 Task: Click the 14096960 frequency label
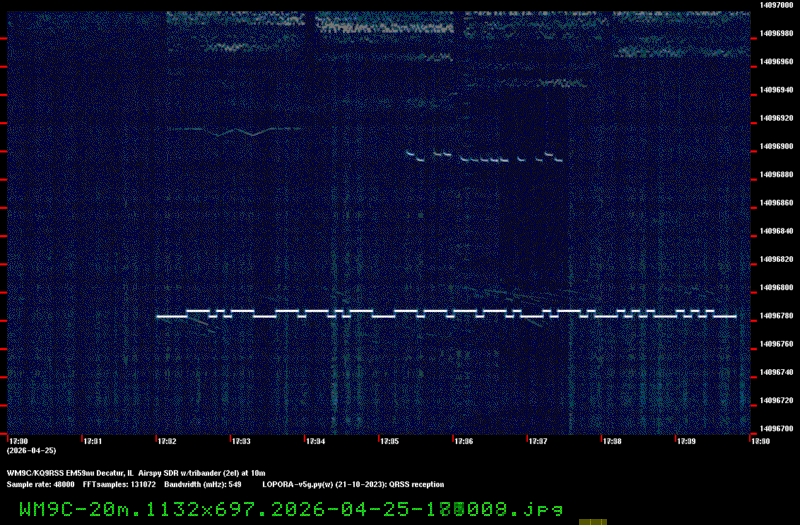pyautogui.click(x=777, y=62)
